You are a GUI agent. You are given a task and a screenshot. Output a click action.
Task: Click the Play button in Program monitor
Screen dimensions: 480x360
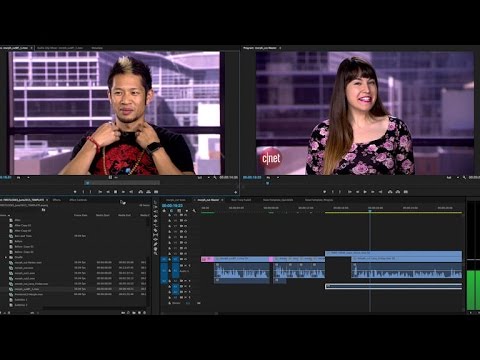pos(365,192)
